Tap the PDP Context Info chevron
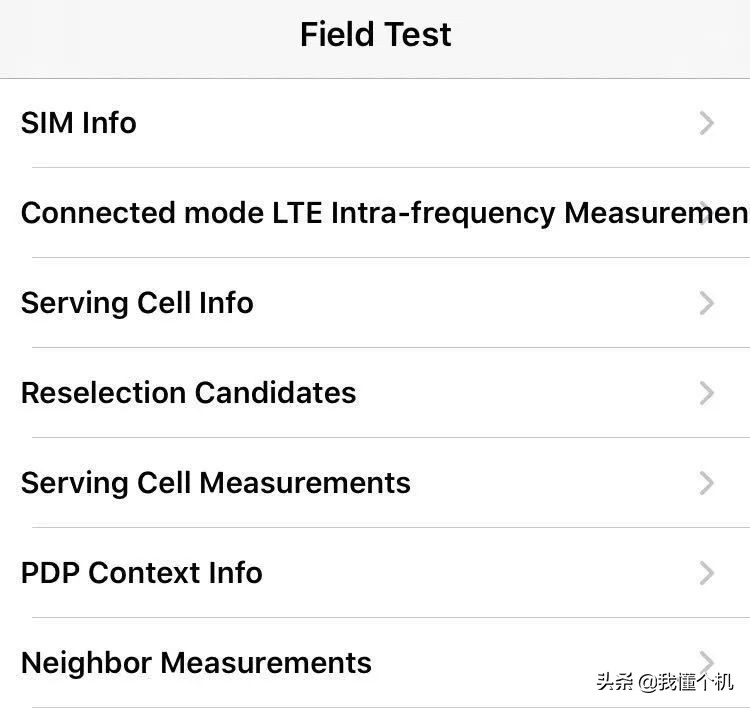This screenshot has width=750, height=708. coord(707,573)
